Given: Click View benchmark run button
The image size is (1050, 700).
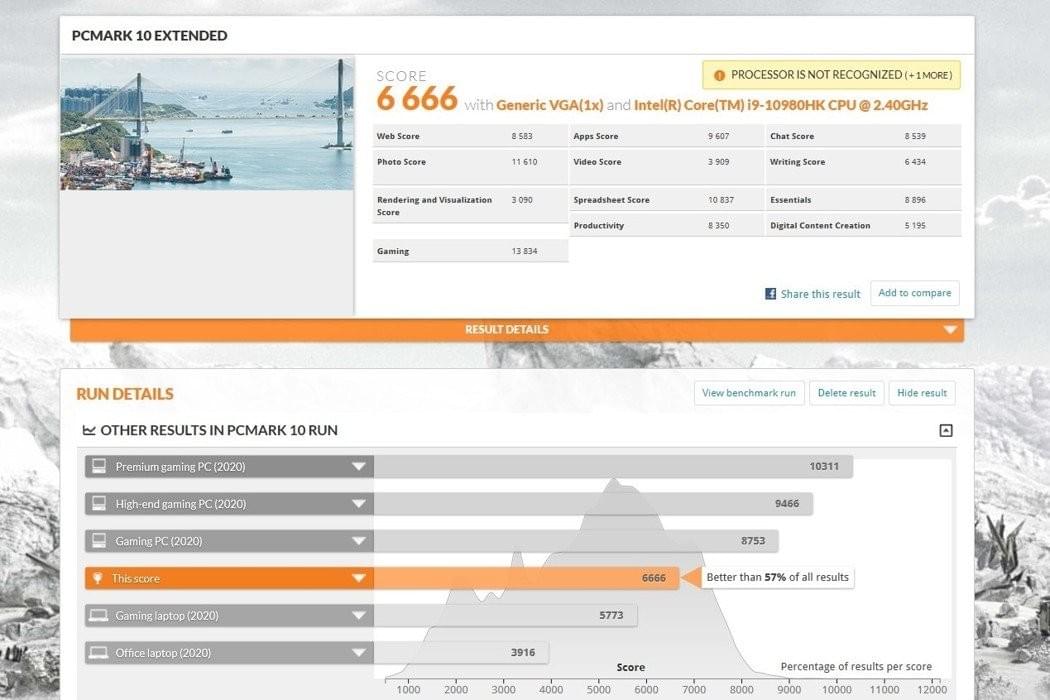Looking at the screenshot, I should click(x=749, y=393).
